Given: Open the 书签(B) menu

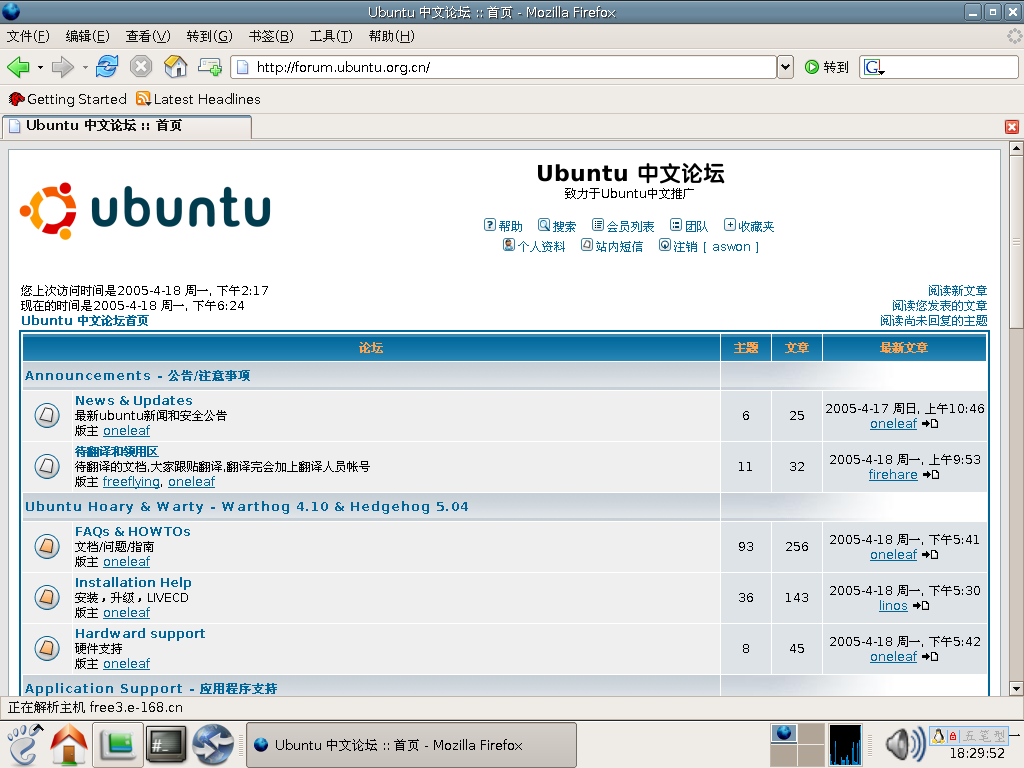Looking at the screenshot, I should 271,36.
